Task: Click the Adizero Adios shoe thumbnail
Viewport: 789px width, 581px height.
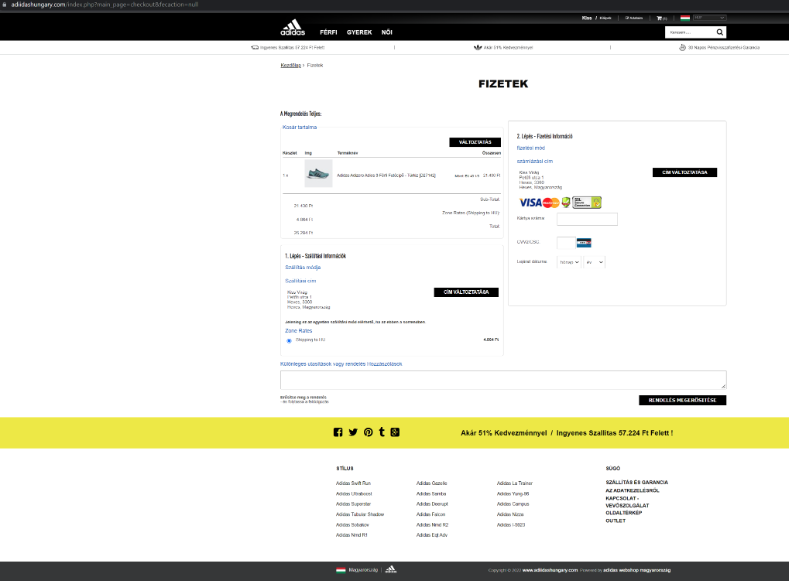Action: (318, 174)
